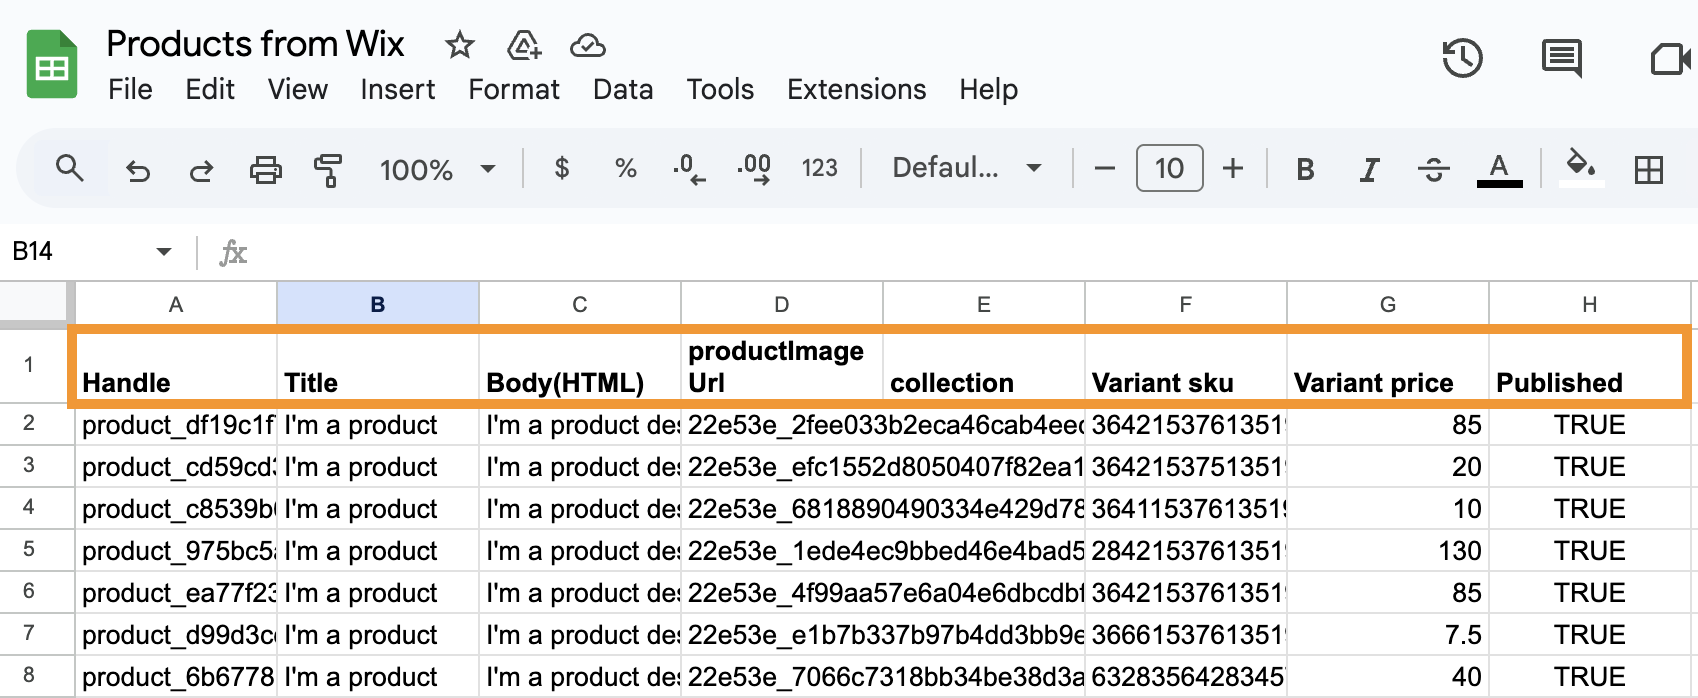Image resolution: width=1698 pixels, height=698 pixels.
Task: Open the Tools menu
Action: click(720, 89)
